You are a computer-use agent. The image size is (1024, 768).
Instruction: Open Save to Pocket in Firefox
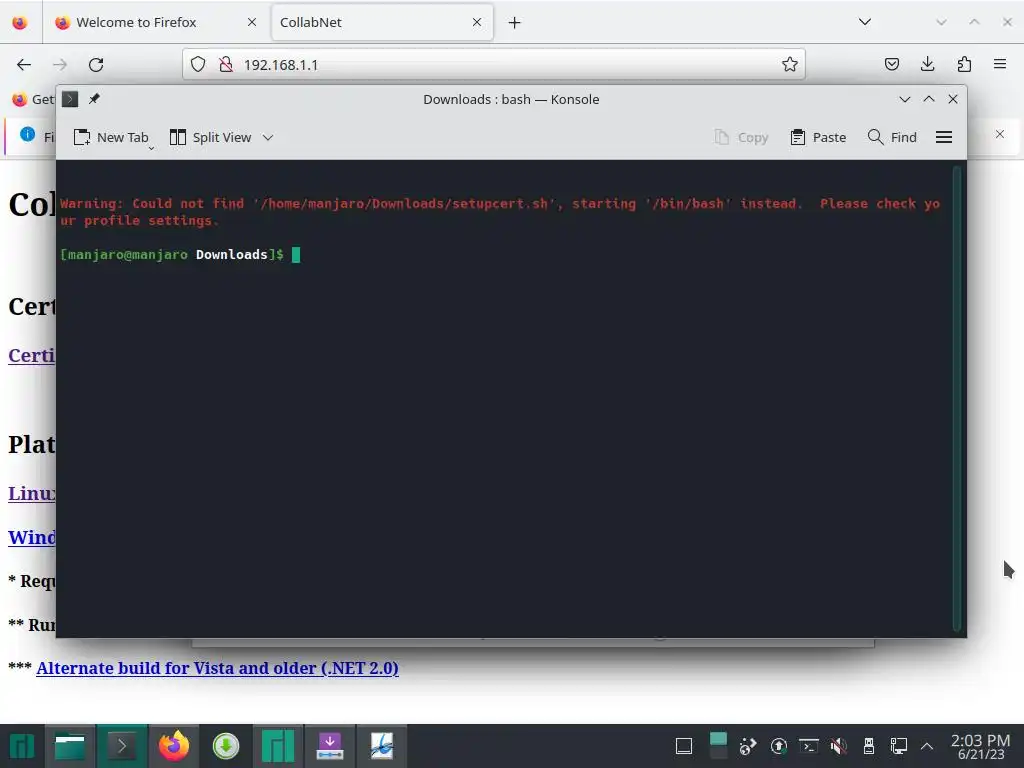[x=891, y=64]
